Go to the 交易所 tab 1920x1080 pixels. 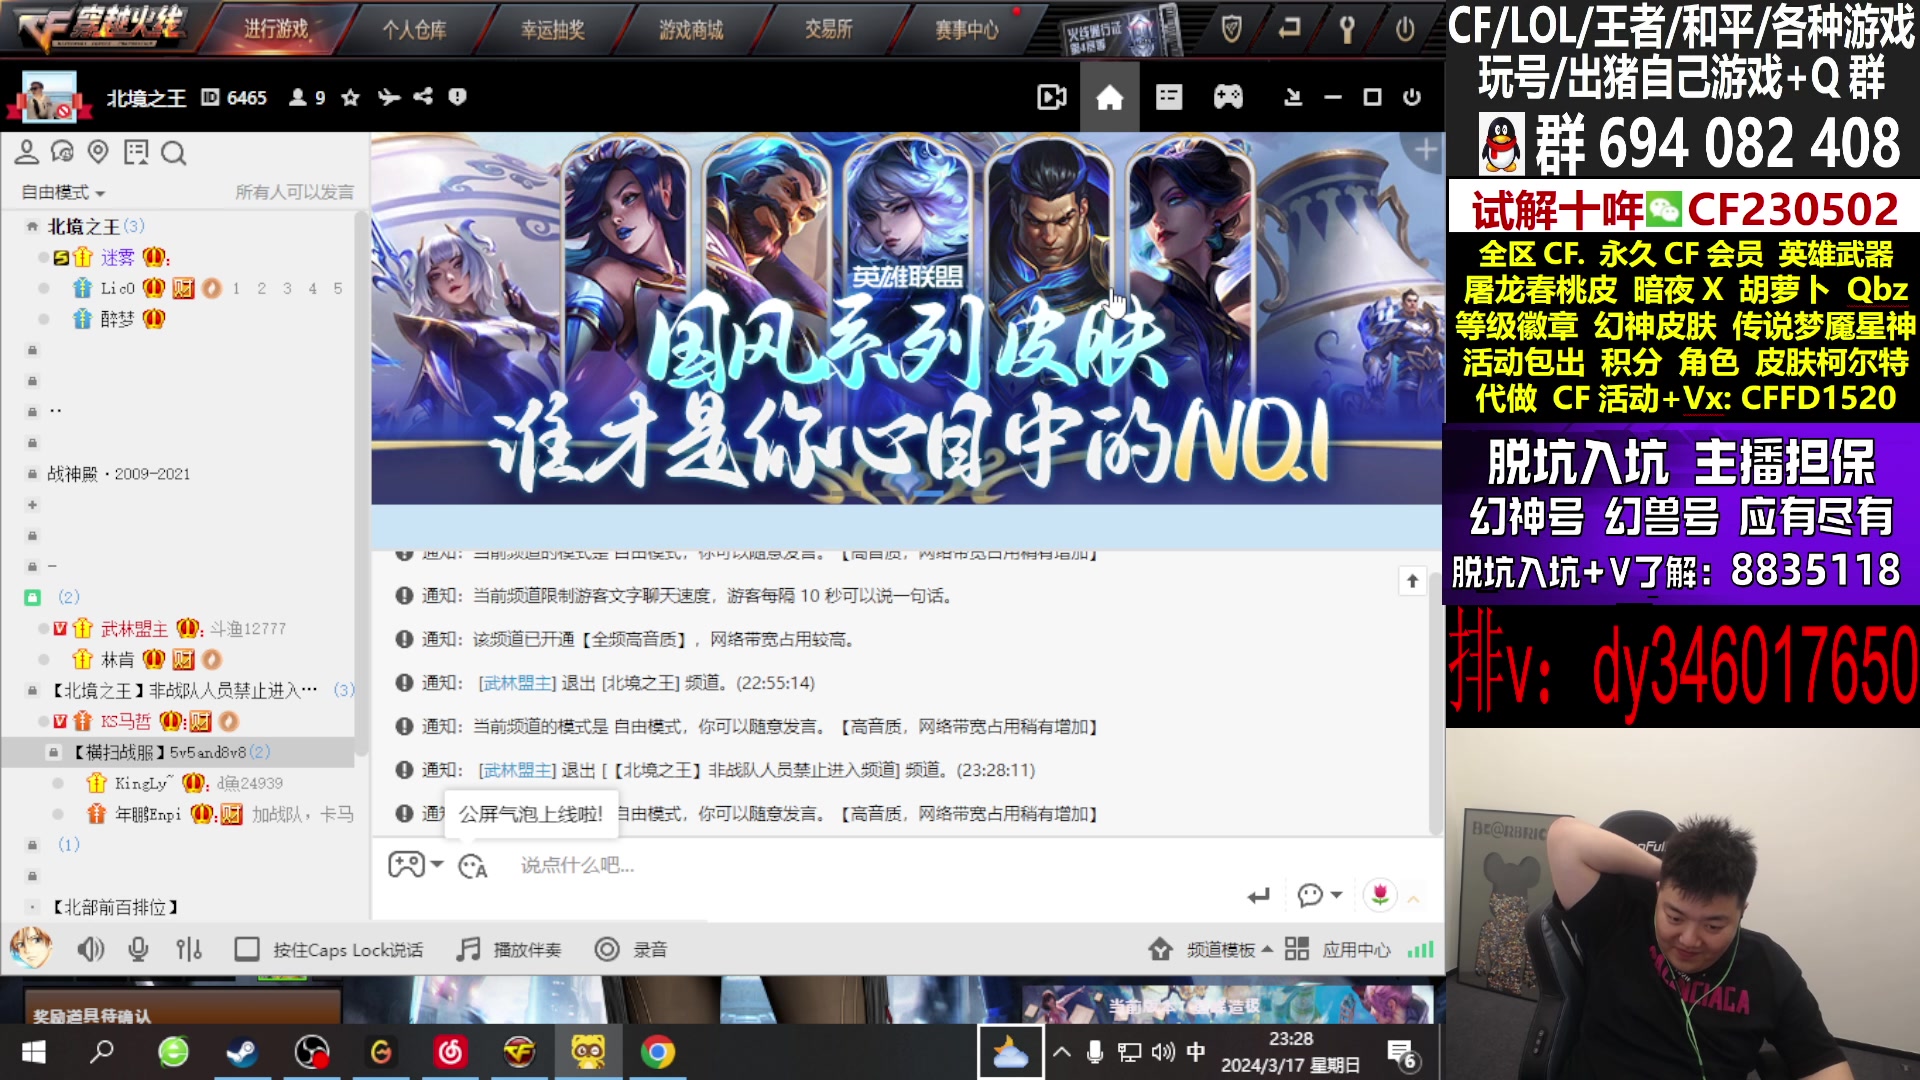coord(829,30)
